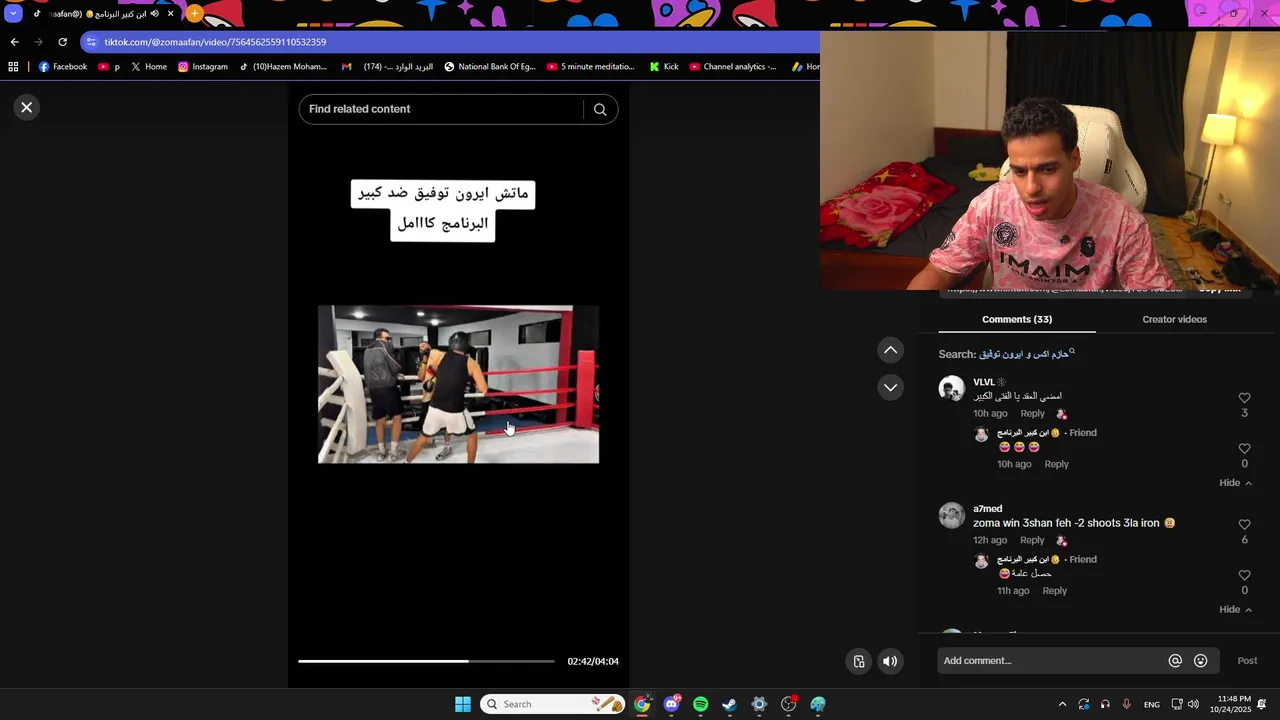This screenshot has height=720, width=1280.
Task: Open the taskbar volume speaker icon
Action: [1193, 704]
